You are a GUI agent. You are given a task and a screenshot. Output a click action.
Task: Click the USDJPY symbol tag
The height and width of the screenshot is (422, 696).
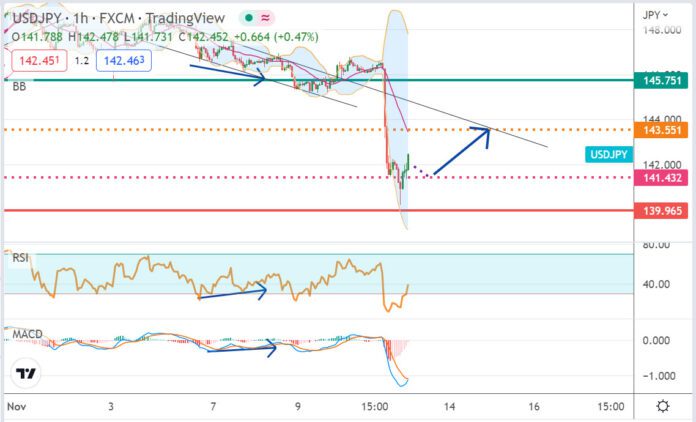tap(609, 154)
